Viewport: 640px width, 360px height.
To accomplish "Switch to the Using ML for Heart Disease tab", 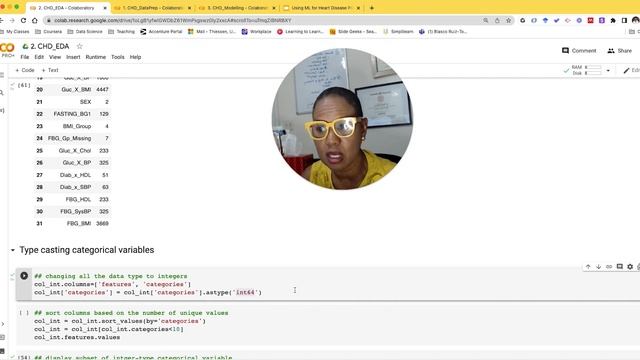I will [x=322, y=8].
